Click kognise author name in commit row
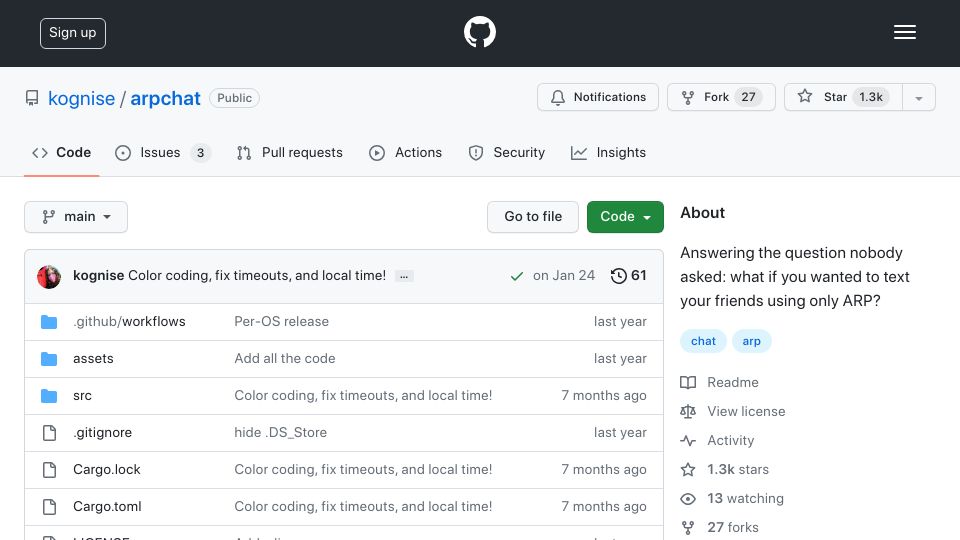960x540 pixels. pos(99,276)
